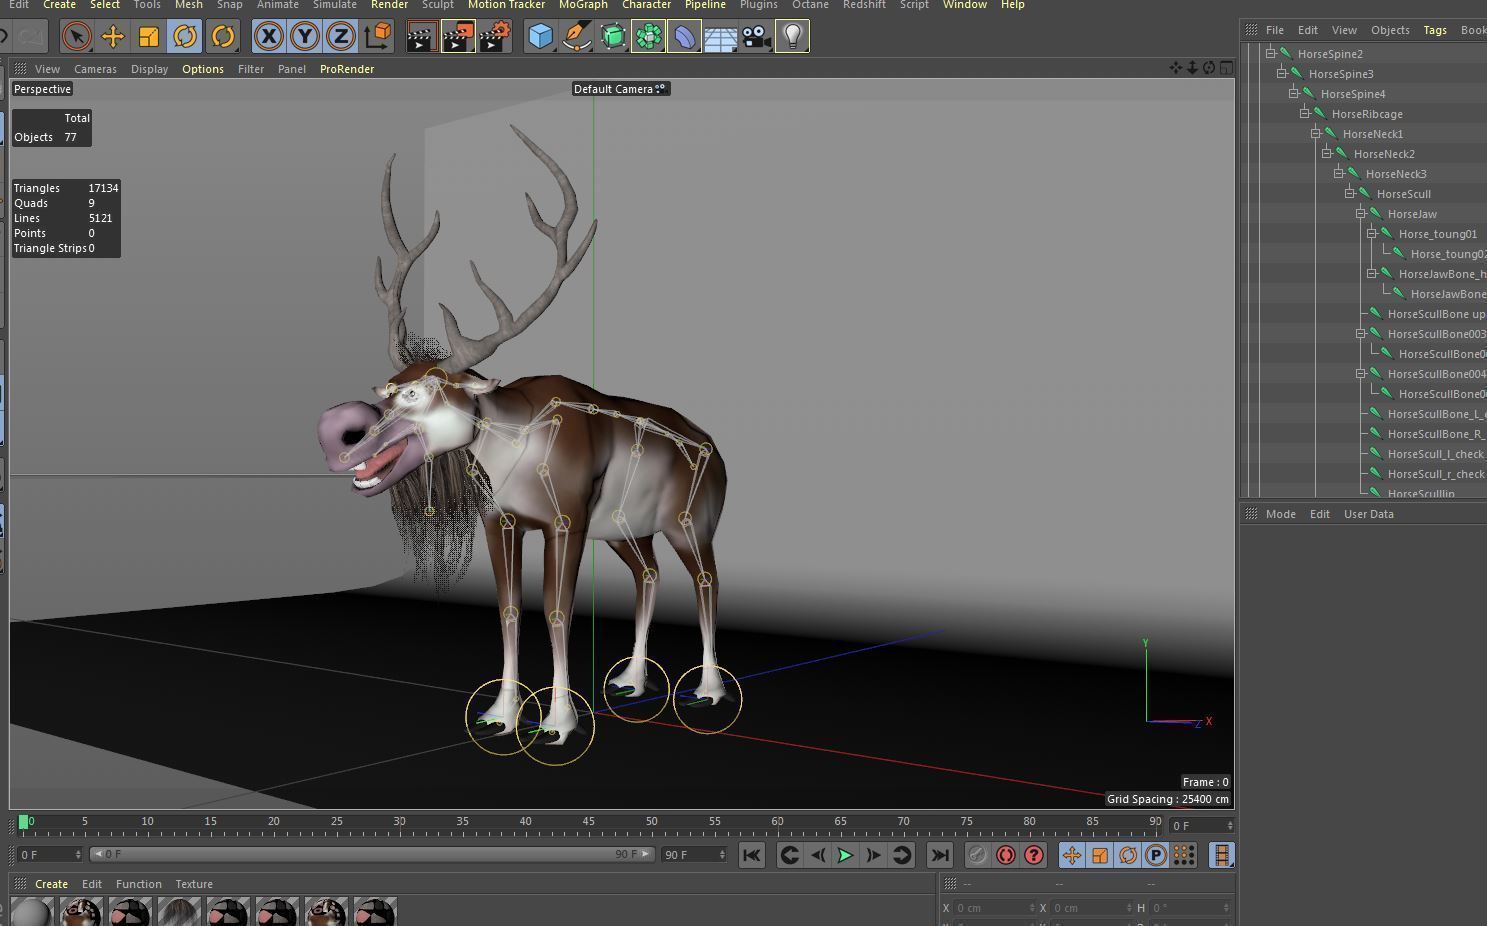Go to previous frame button

tap(817, 855)
